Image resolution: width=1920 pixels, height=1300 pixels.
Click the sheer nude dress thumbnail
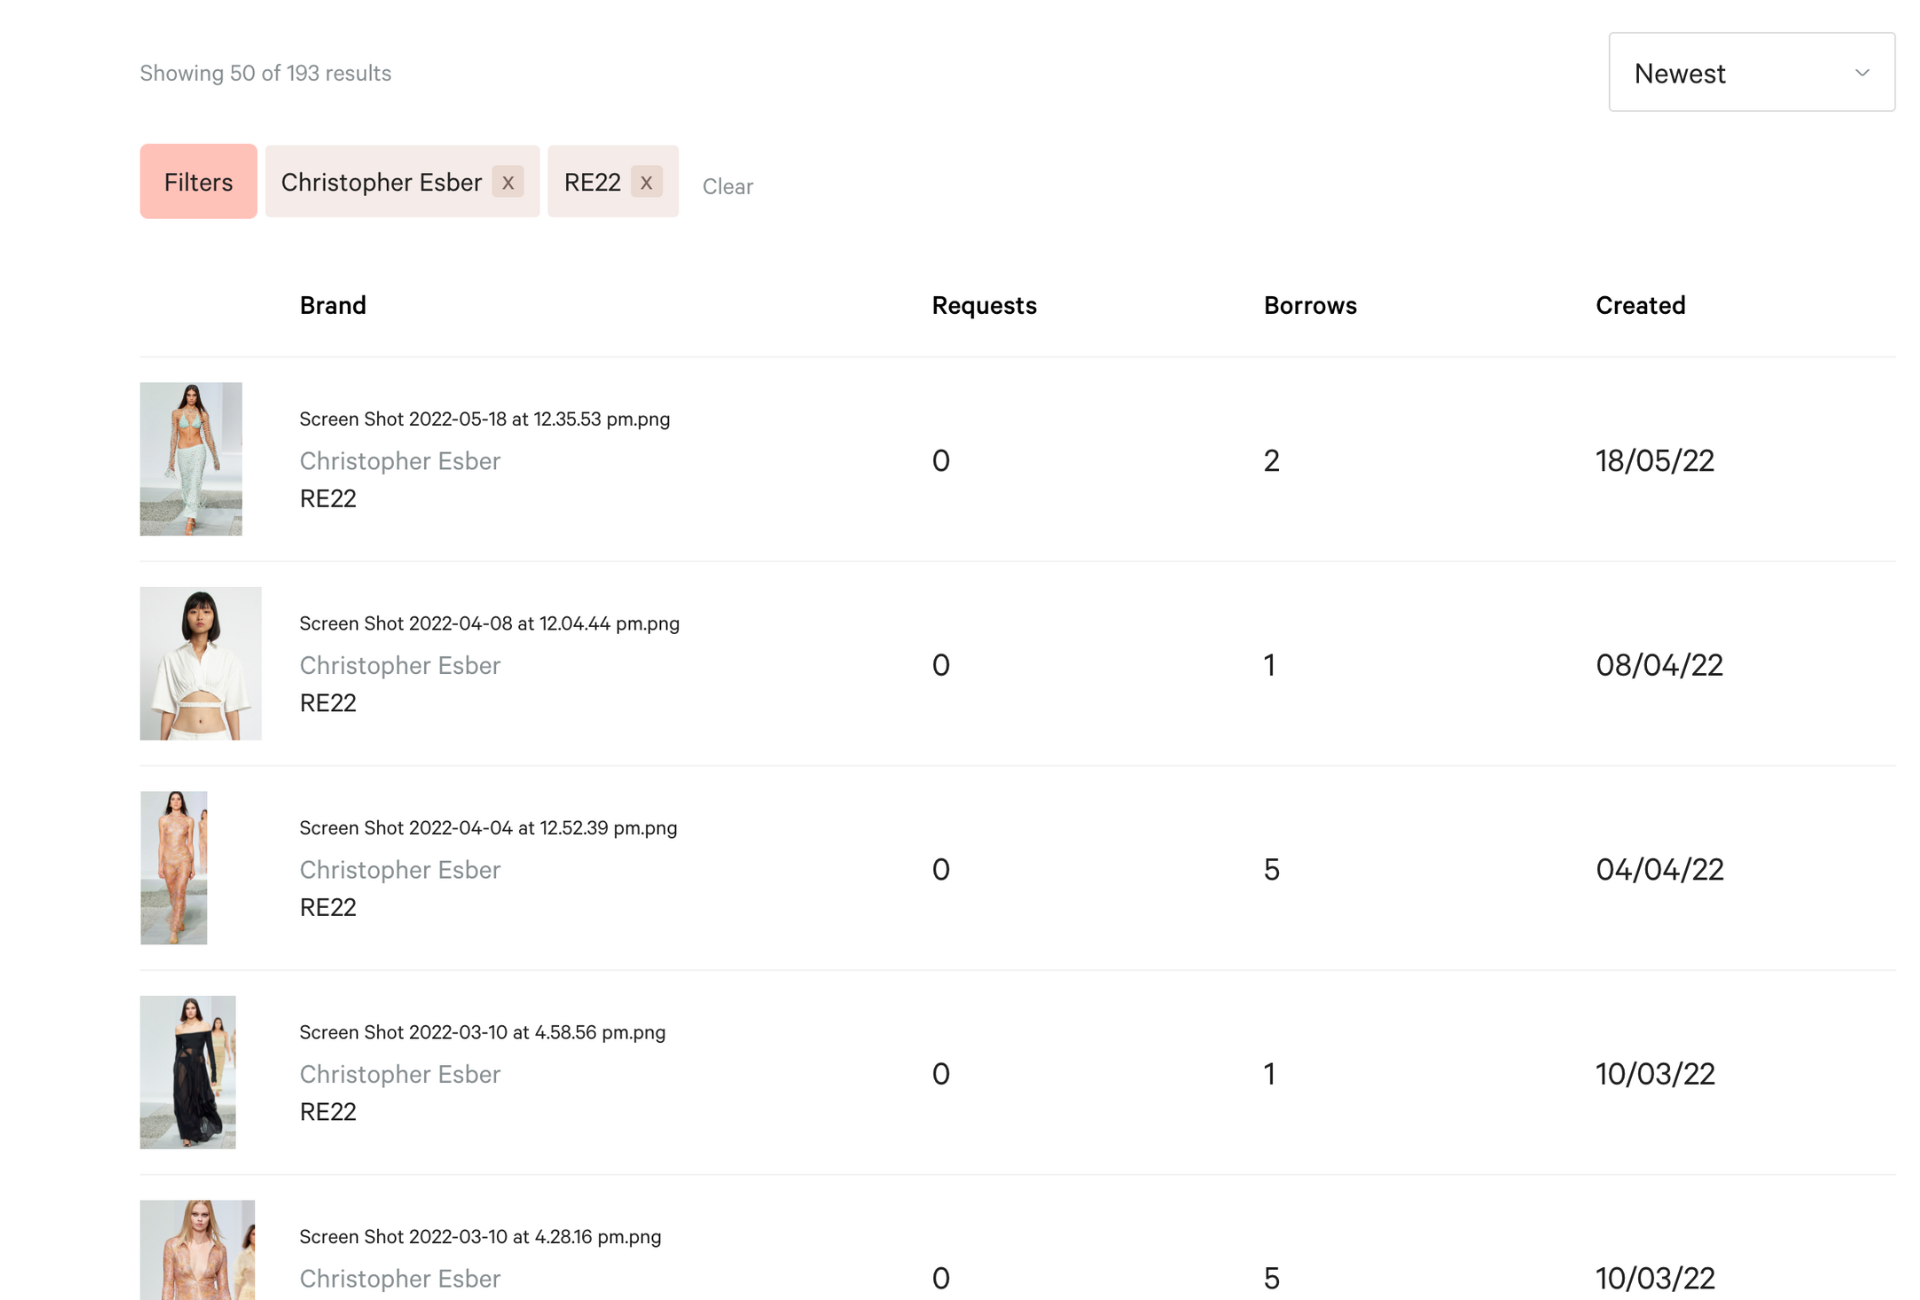[x=173, y=867]
